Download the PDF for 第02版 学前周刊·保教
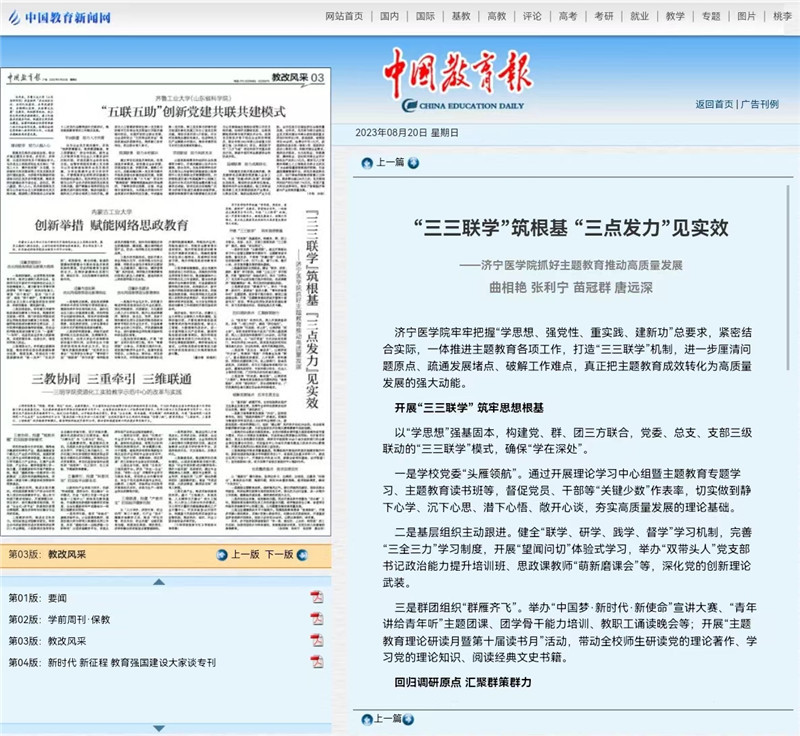 click(317, 619)
